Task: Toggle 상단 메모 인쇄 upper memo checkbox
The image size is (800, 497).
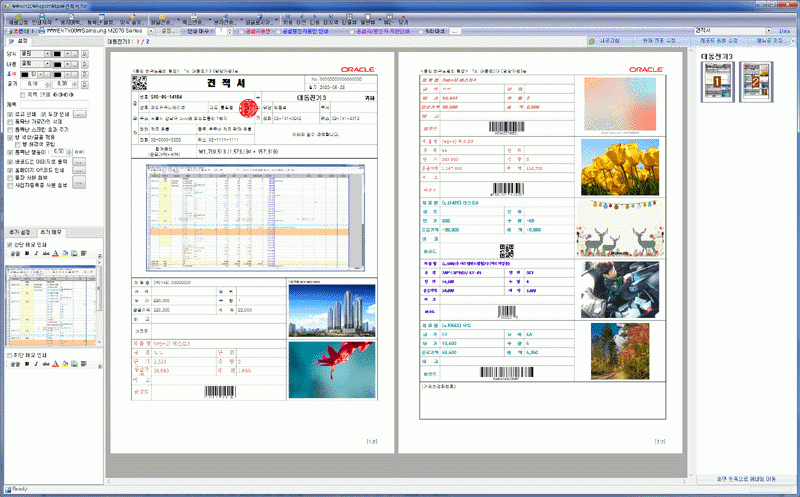Action: 9,245
